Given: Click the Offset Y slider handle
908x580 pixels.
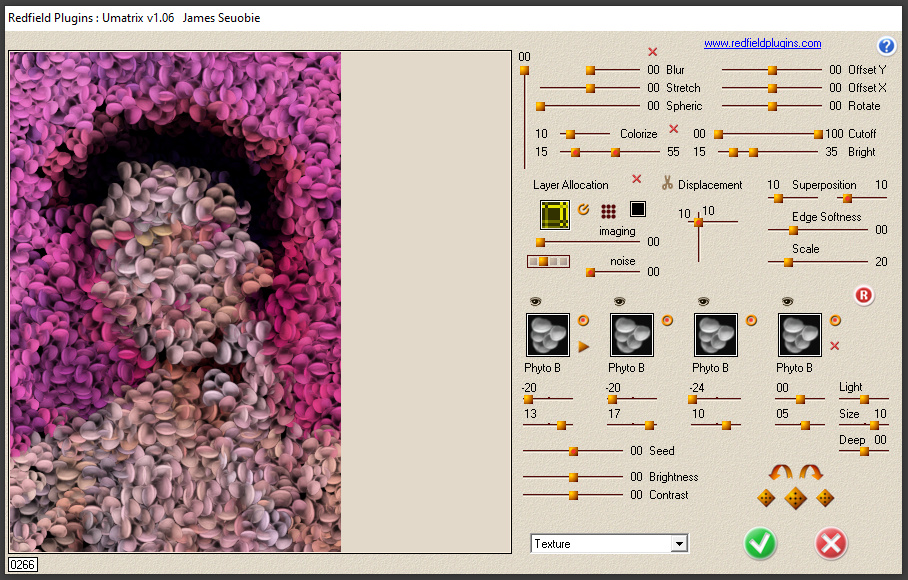Looking at the screenshot, I should (772, 71).
